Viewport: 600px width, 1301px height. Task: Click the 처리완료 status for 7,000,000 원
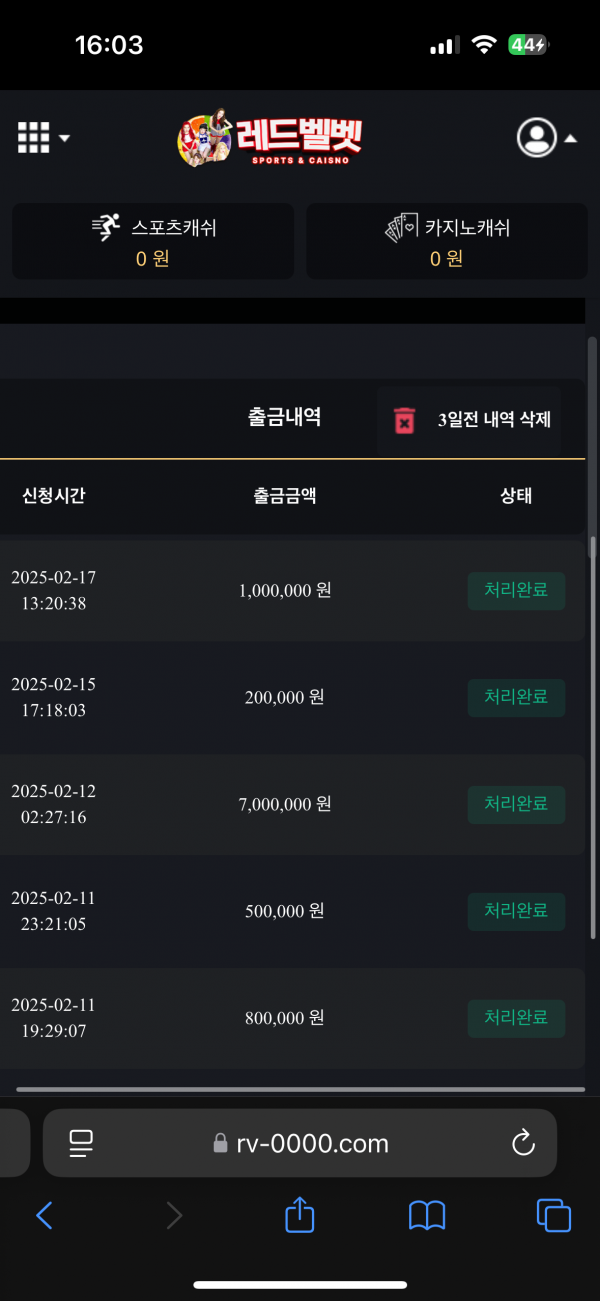point(516,805)
